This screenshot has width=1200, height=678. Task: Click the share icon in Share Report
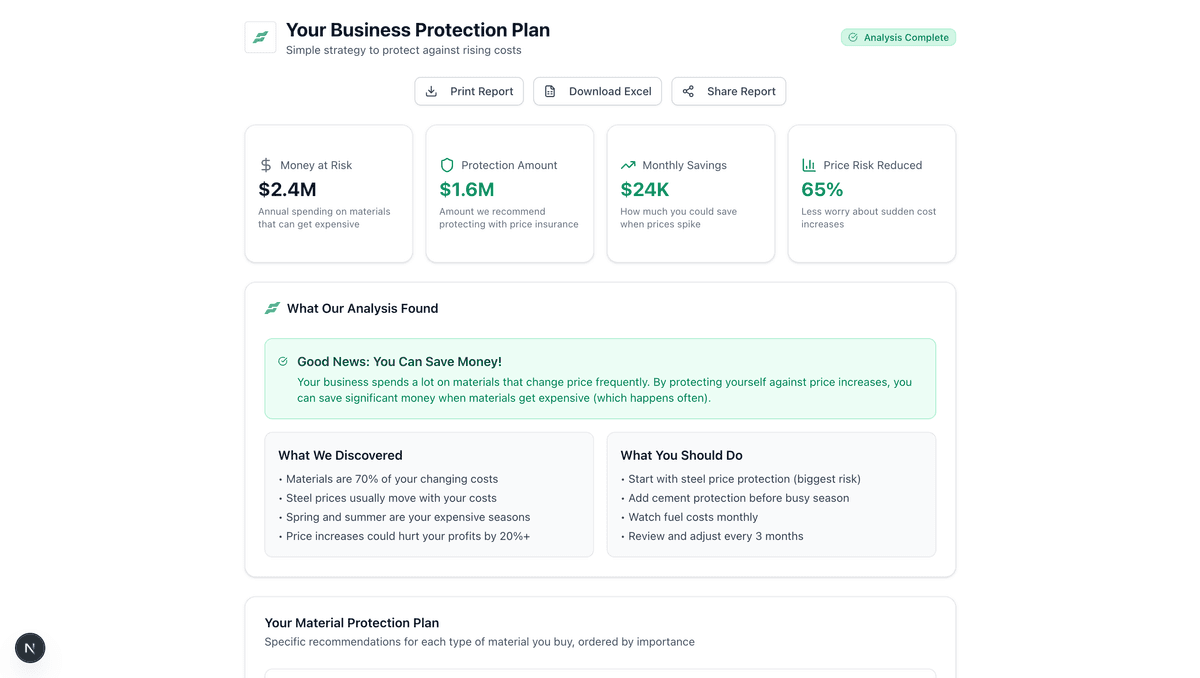point(688,91)
